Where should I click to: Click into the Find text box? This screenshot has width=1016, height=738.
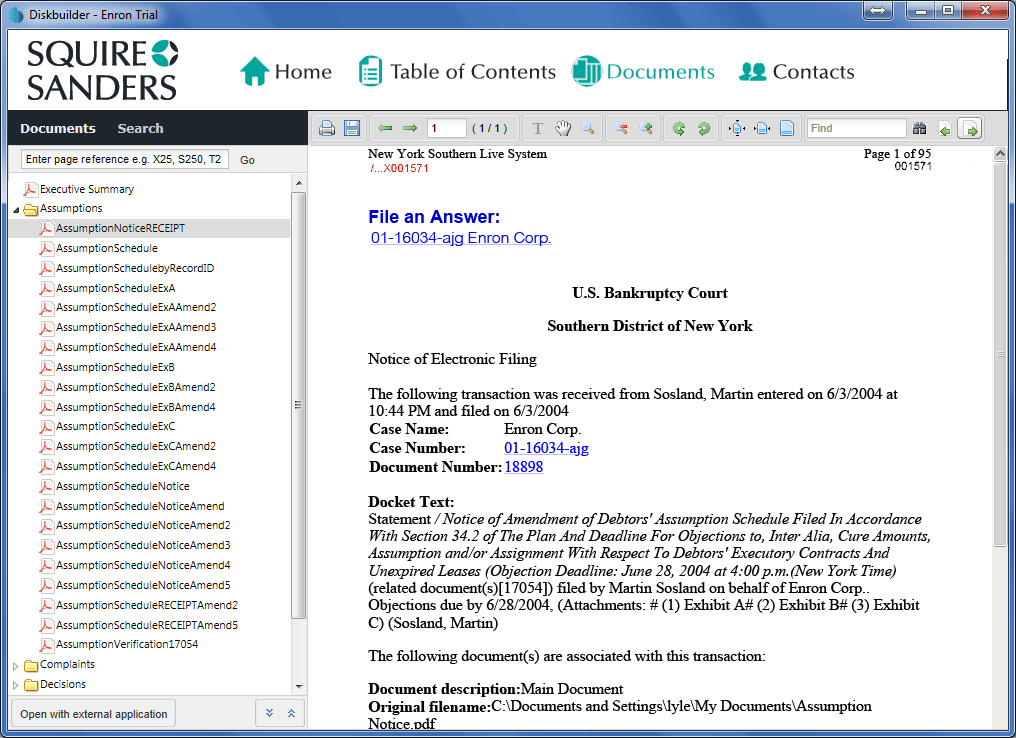856,128
